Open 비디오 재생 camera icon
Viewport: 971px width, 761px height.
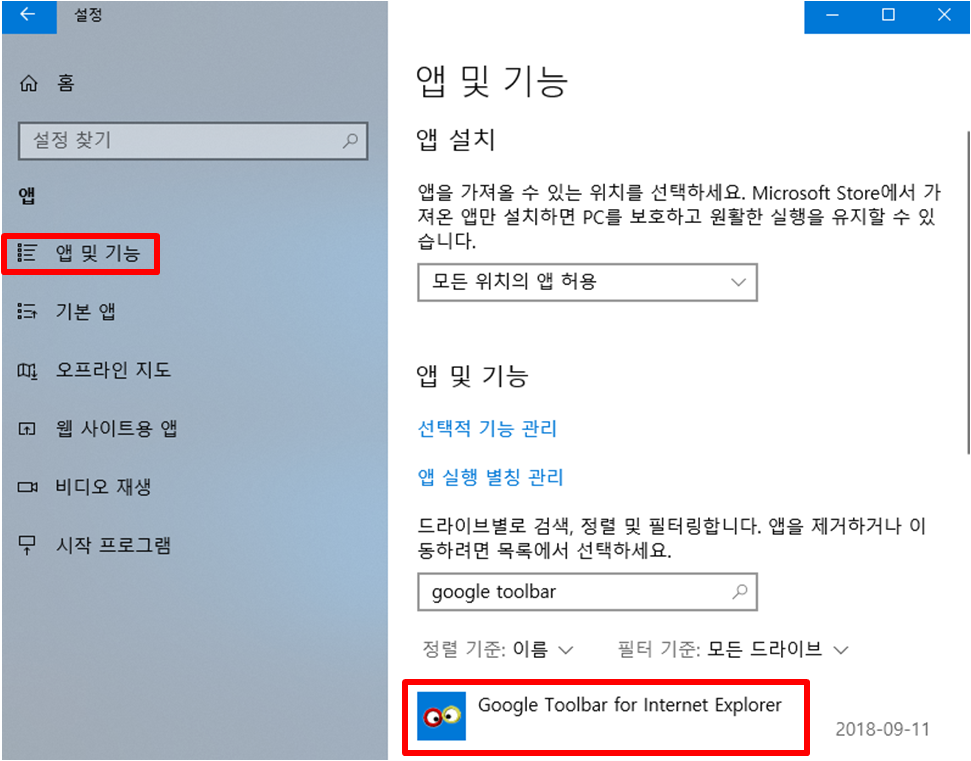click(x=27, y=487)
